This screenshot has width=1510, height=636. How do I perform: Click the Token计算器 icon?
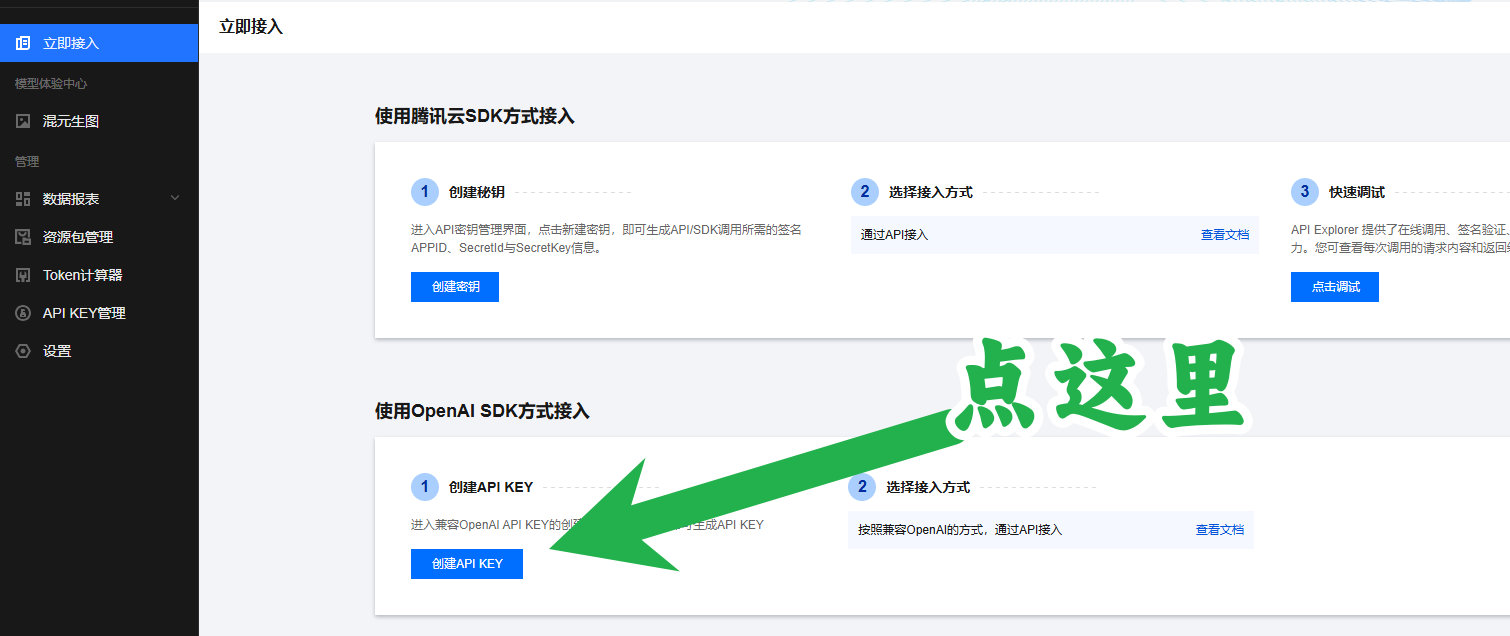point(23,275)
